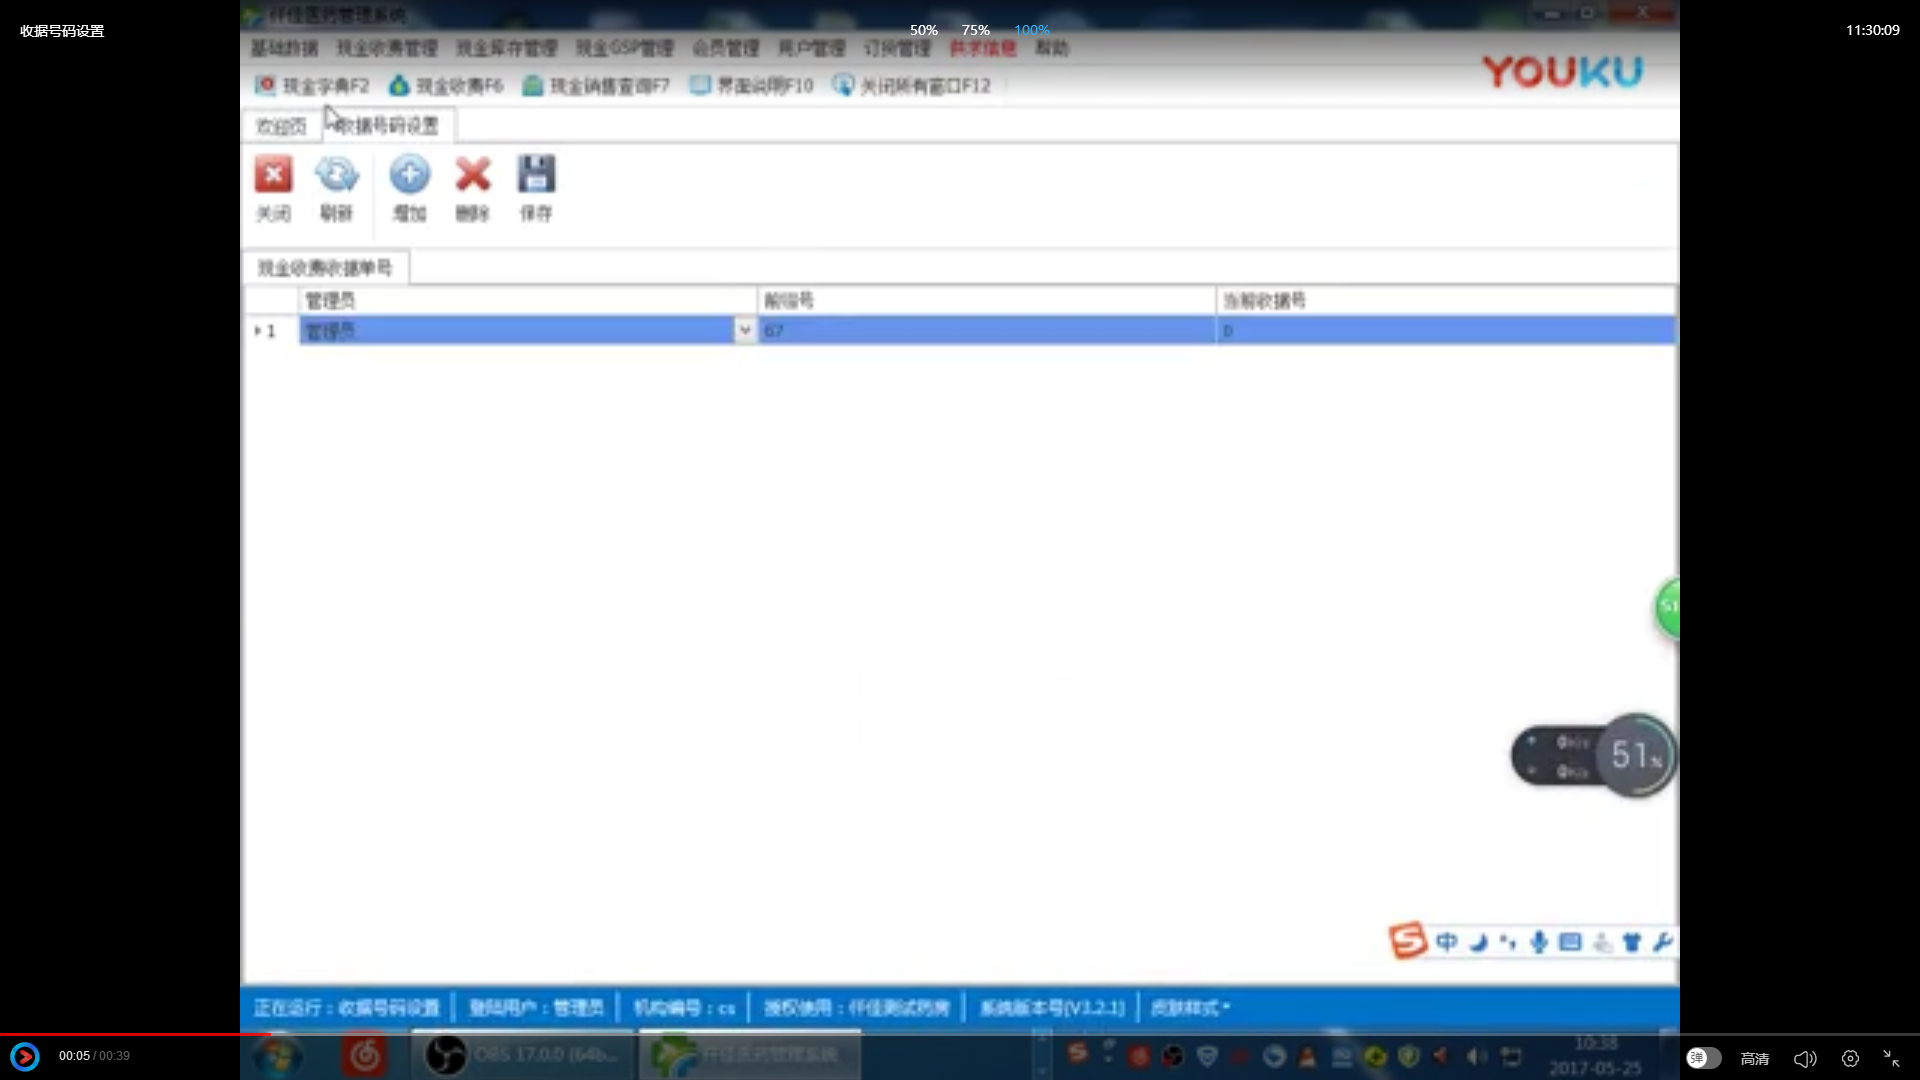Screen dimensions: 1920x1080
Task: Click the Sogou soft keyboard icon
Action: tap(1570, 942)
